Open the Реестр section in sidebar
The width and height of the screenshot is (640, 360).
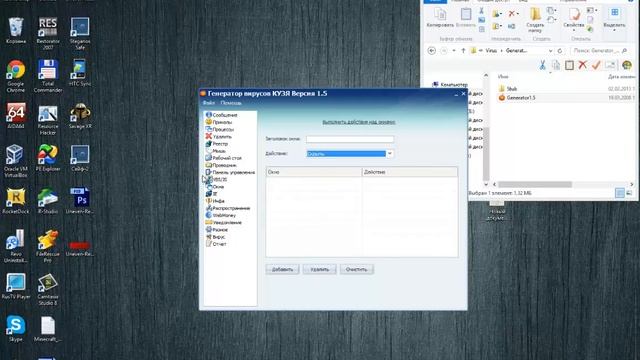(217, 144)
